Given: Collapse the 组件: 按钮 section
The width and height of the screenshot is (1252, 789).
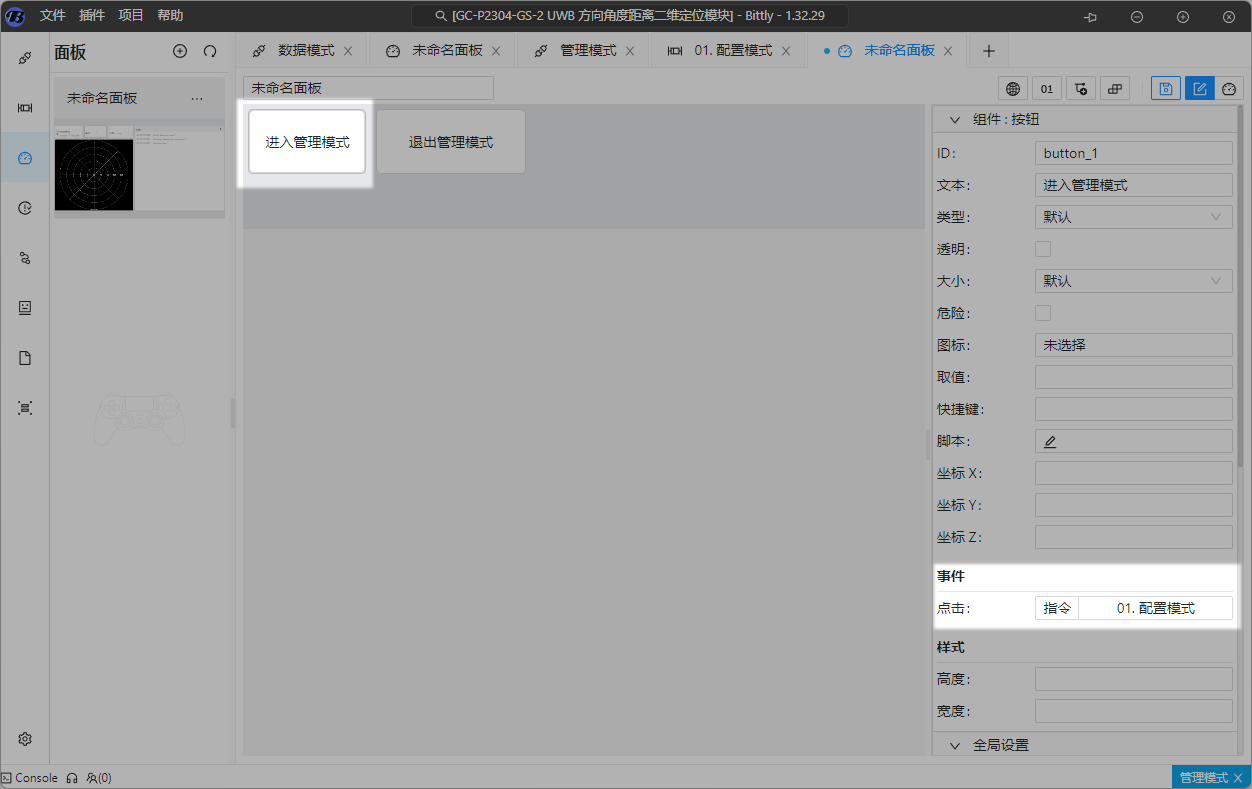Looking at the screenshot, I should tap(954, 120).
